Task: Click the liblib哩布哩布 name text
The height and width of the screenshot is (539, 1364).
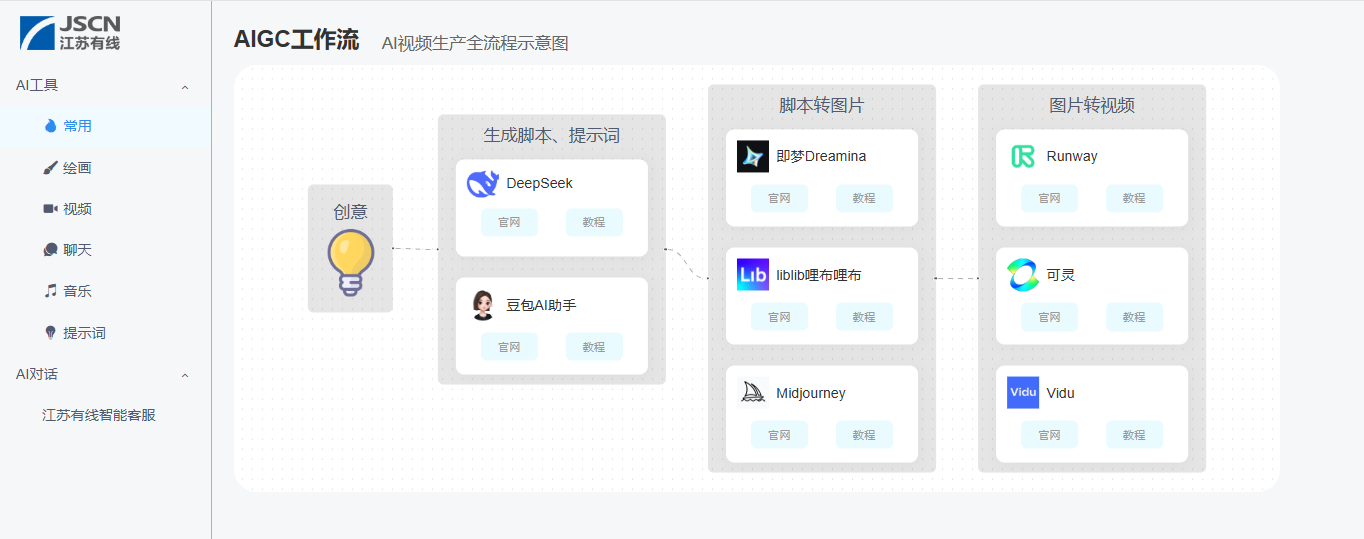Action: 819,275
